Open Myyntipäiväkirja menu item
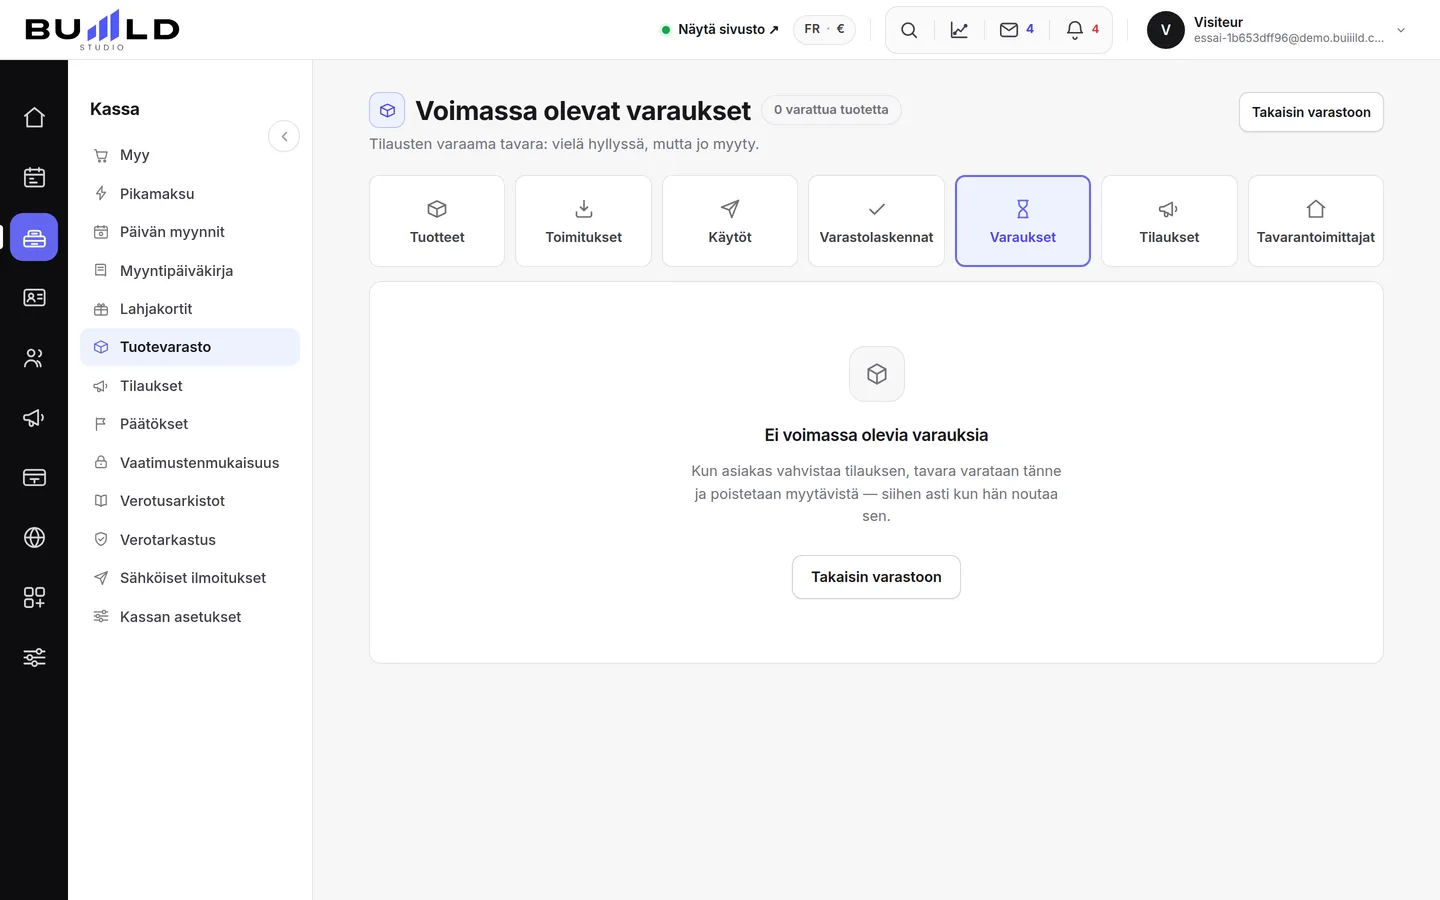Image resolution: width=1440 pixels, height=900 pixels. [190, 271]
